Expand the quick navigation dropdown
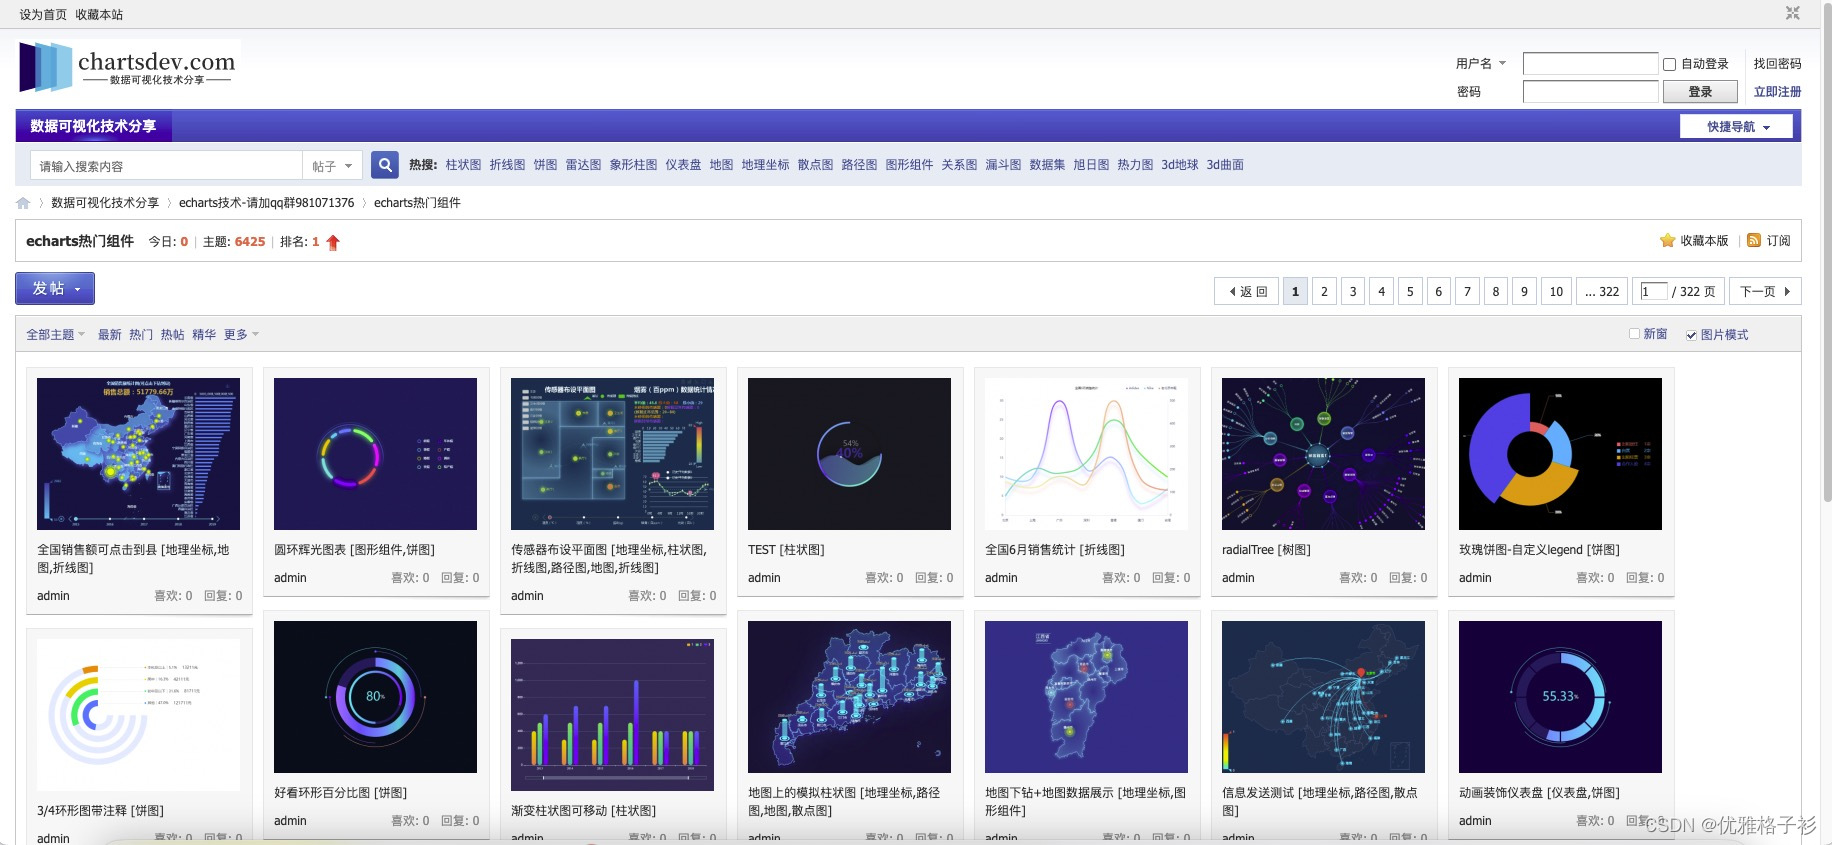The width and height of the screenshot is (1832, 845). [1737, 126]
